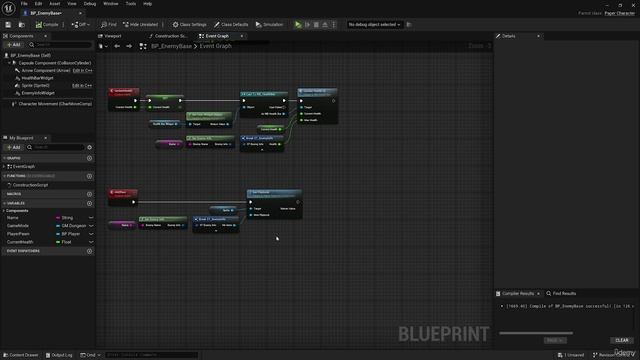The width and height of the screenshot is (640, 360).
Task: Click Edit in C++ link for Arrow Component
Action: tap(82, 71)
